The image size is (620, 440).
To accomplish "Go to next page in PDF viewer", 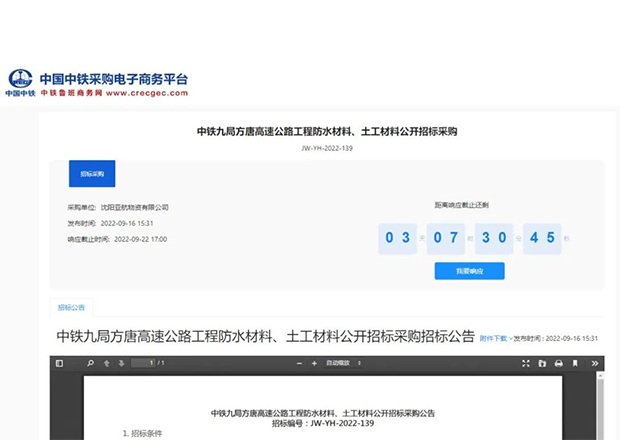I will tap(121, 363).
